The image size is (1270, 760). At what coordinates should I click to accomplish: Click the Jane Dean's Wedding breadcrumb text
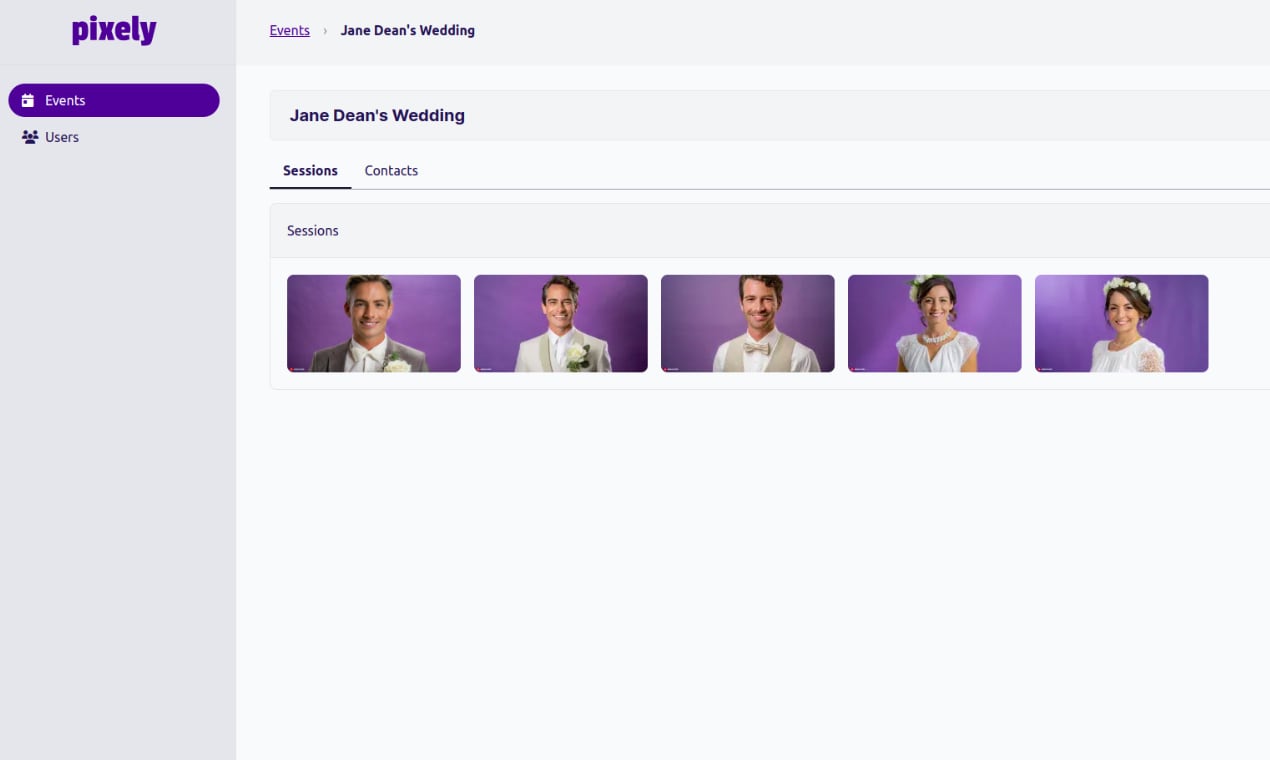pyautogui.click(x=408, y=30)
